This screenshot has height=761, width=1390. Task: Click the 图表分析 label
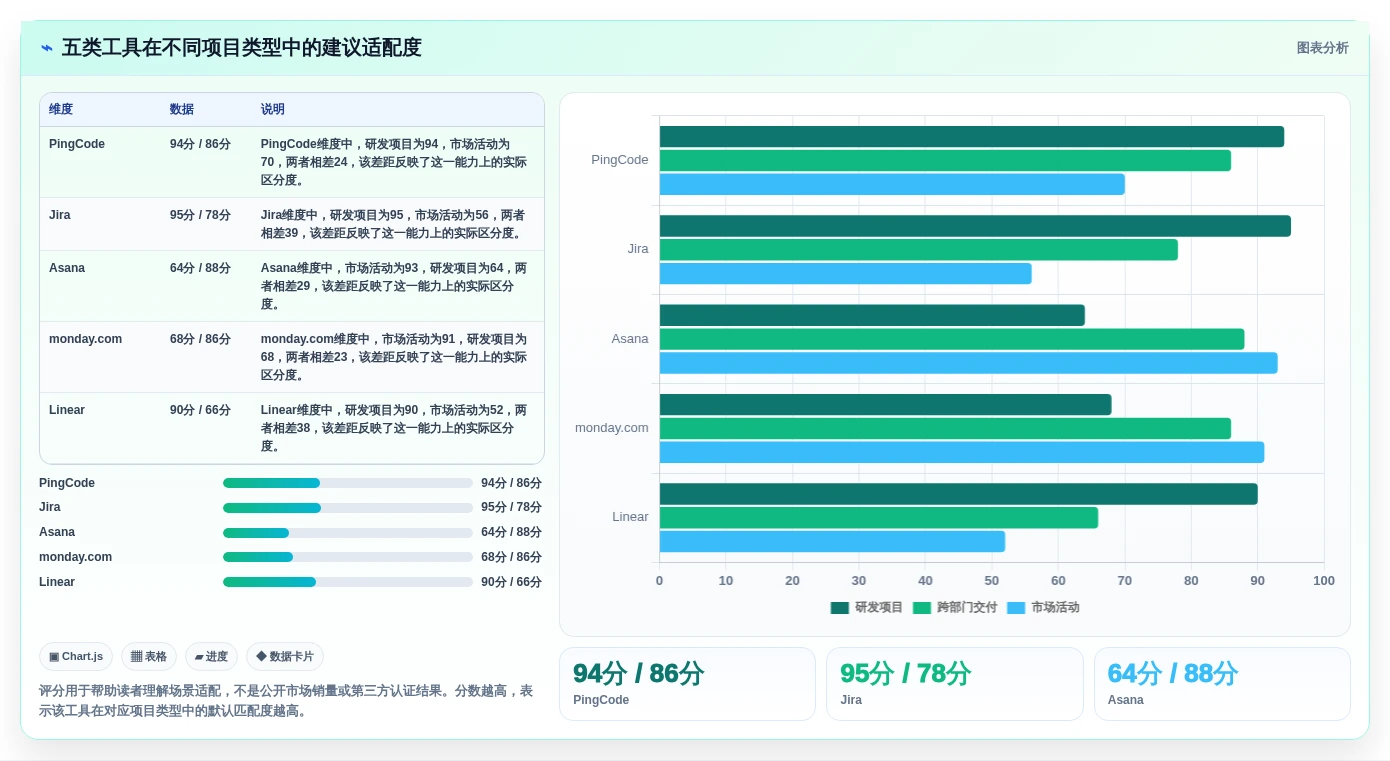click(x=1322, y=48)
